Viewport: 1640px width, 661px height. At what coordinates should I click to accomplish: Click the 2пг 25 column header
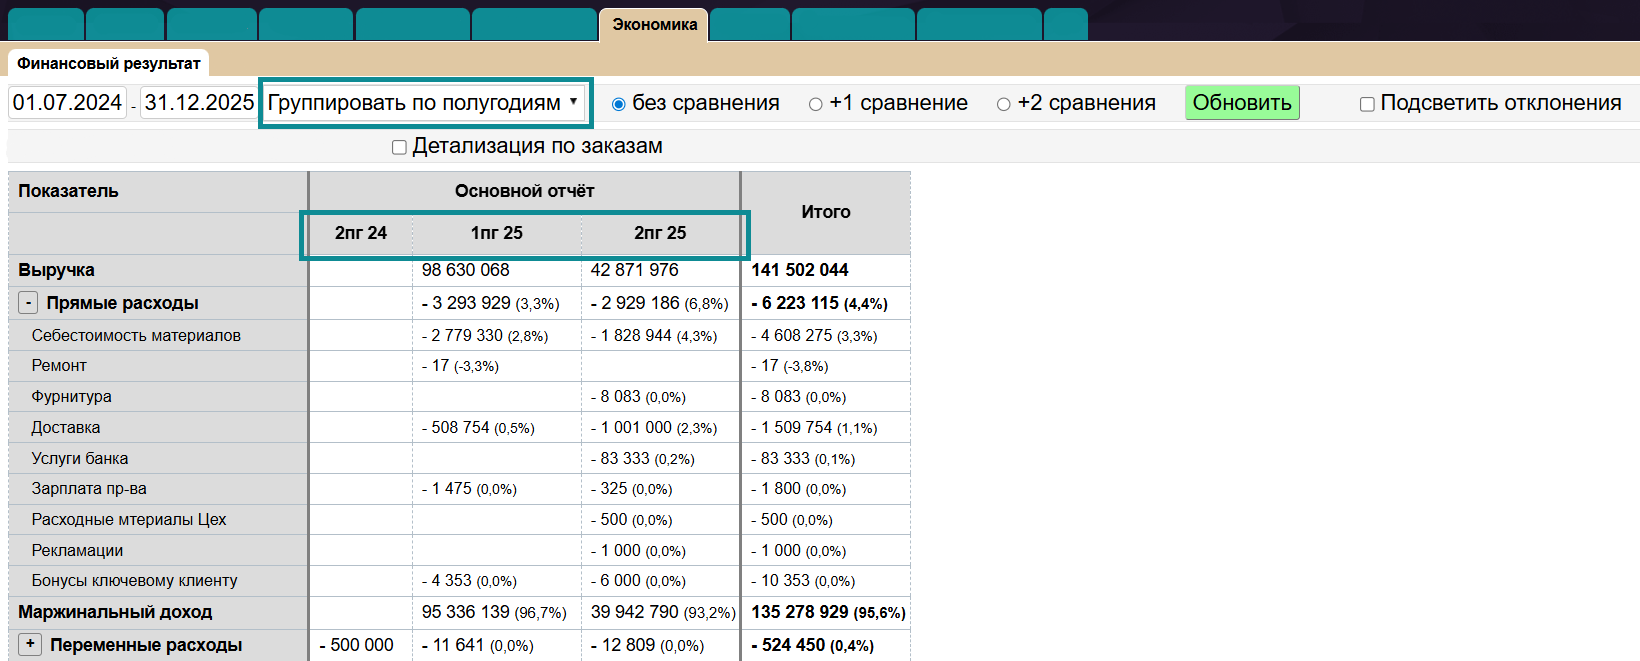coord(660,233)
